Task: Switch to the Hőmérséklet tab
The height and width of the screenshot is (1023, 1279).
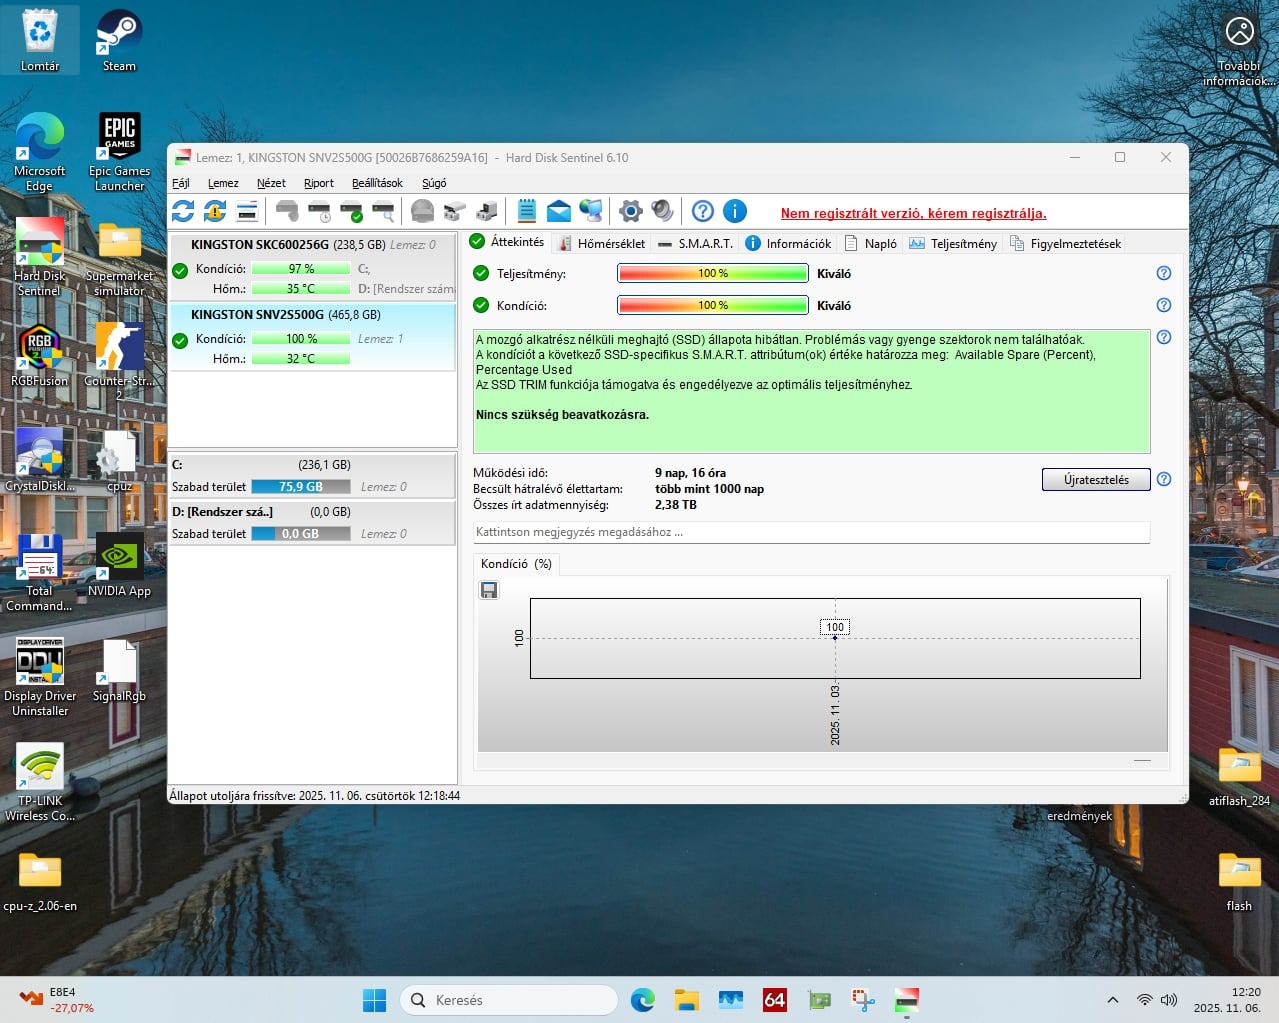Action: [x=601, y=243]
